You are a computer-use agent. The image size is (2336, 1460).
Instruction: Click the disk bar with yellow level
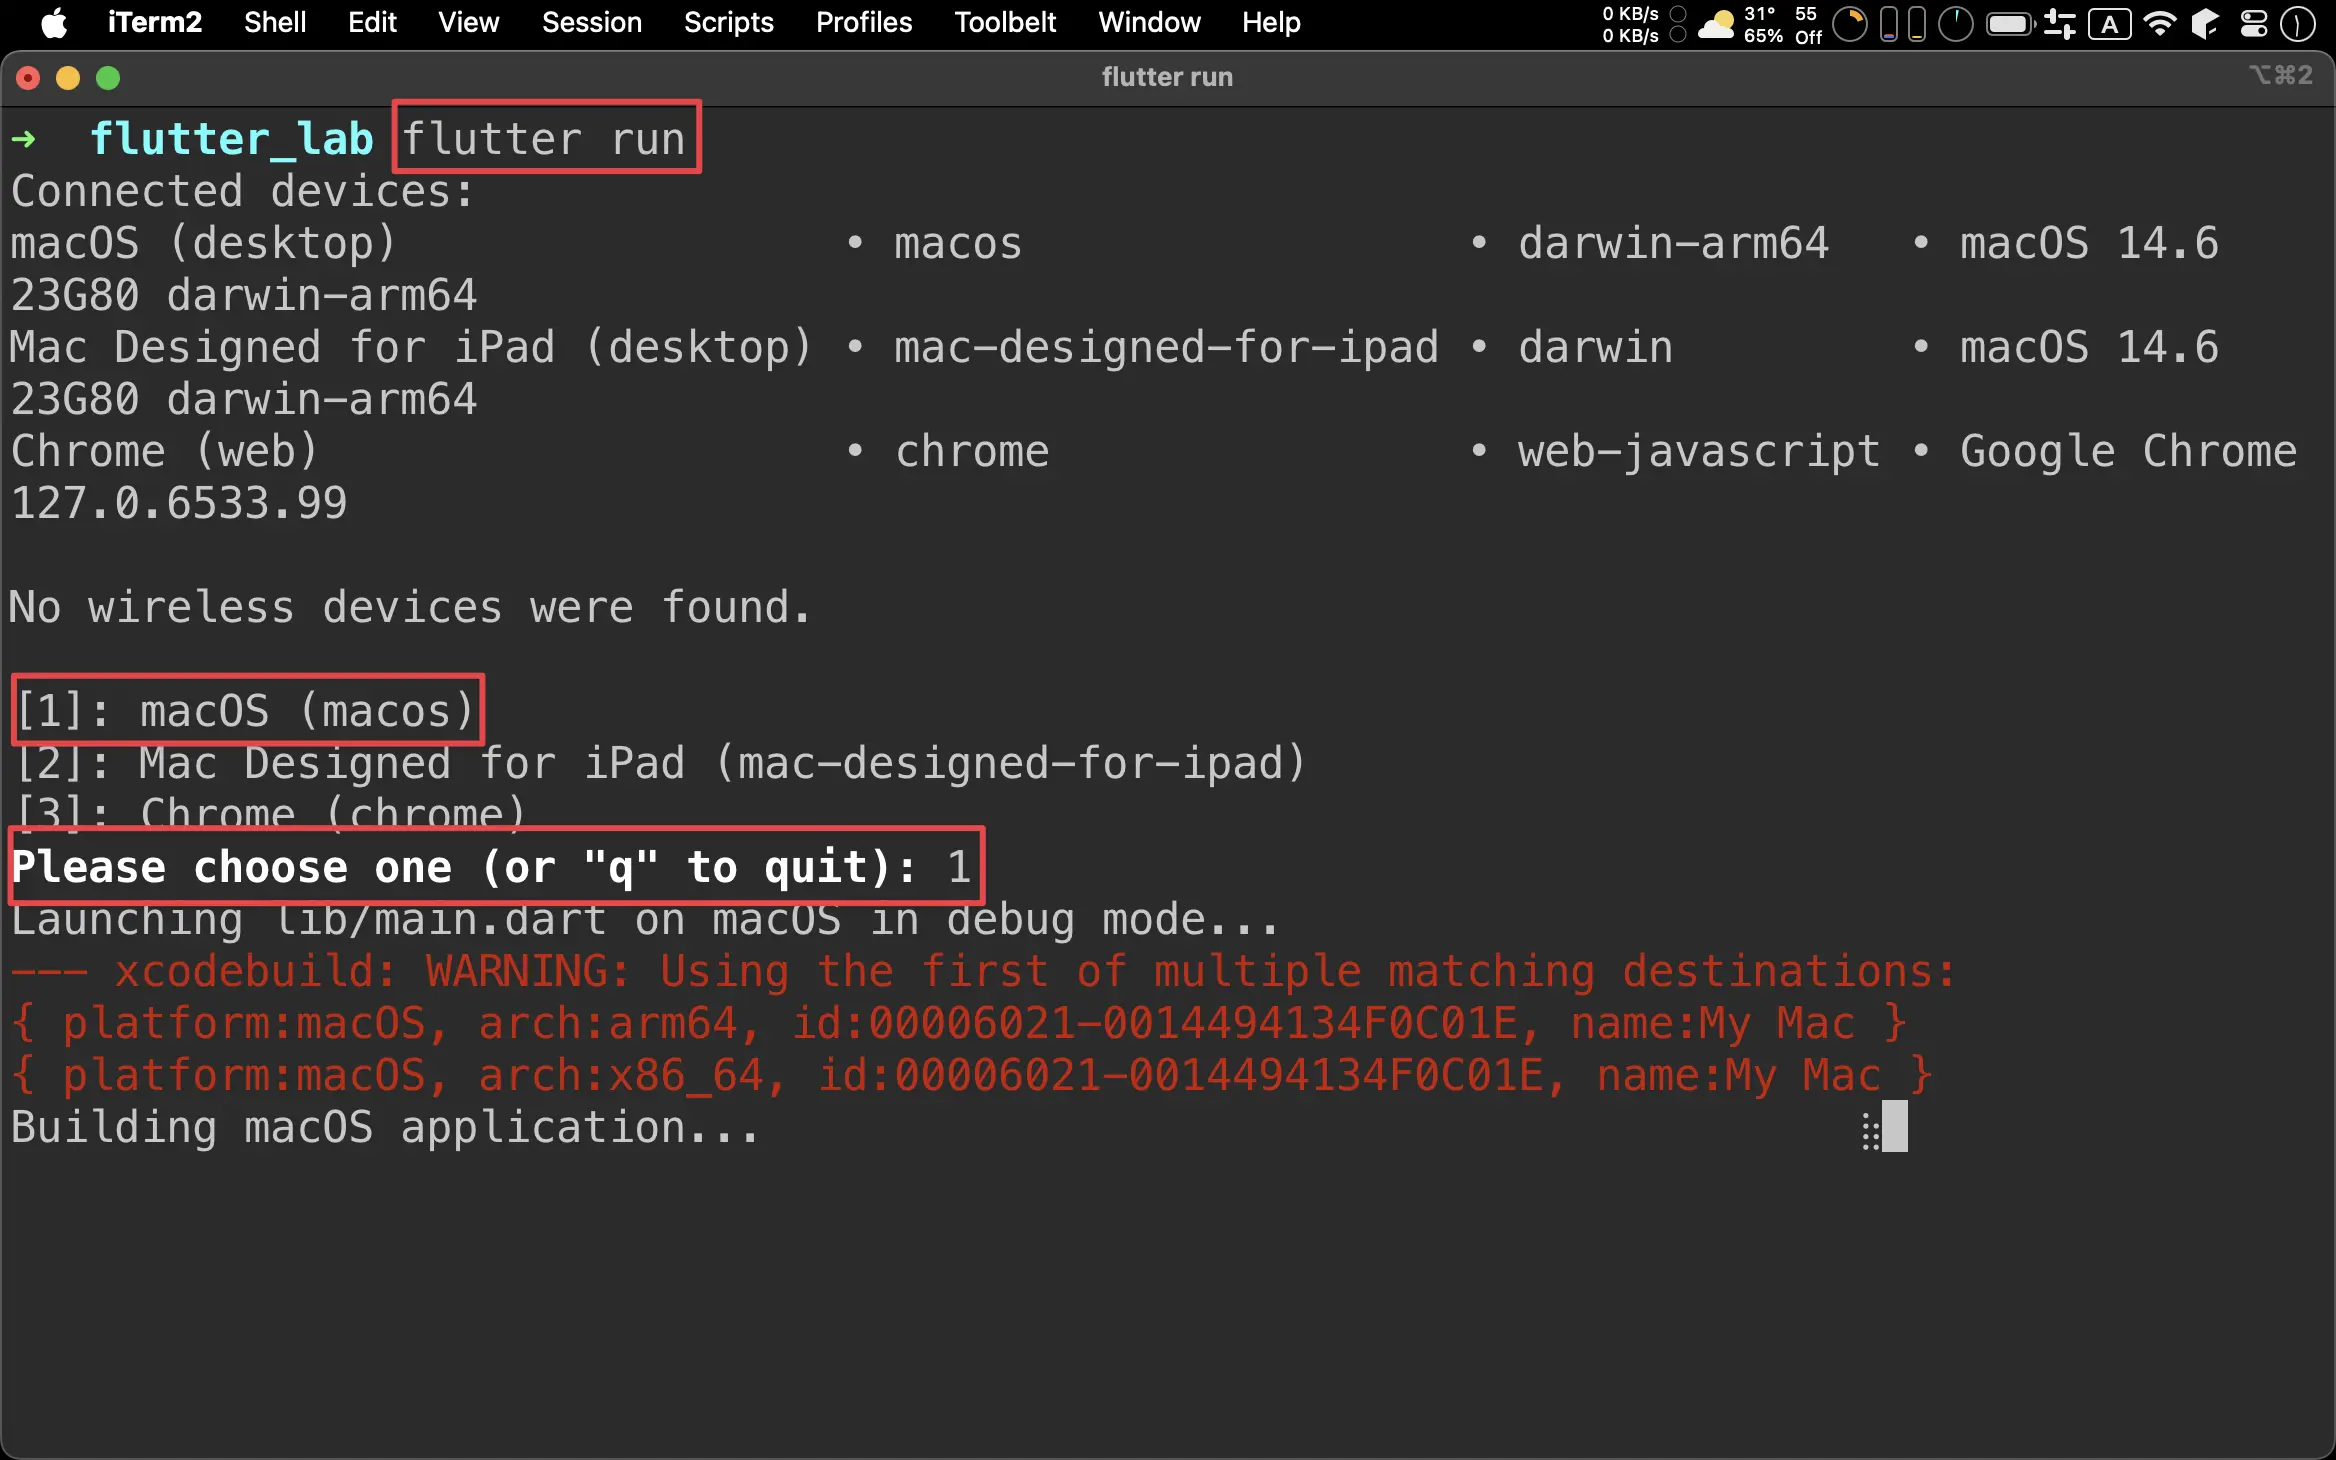[1916, 24]
